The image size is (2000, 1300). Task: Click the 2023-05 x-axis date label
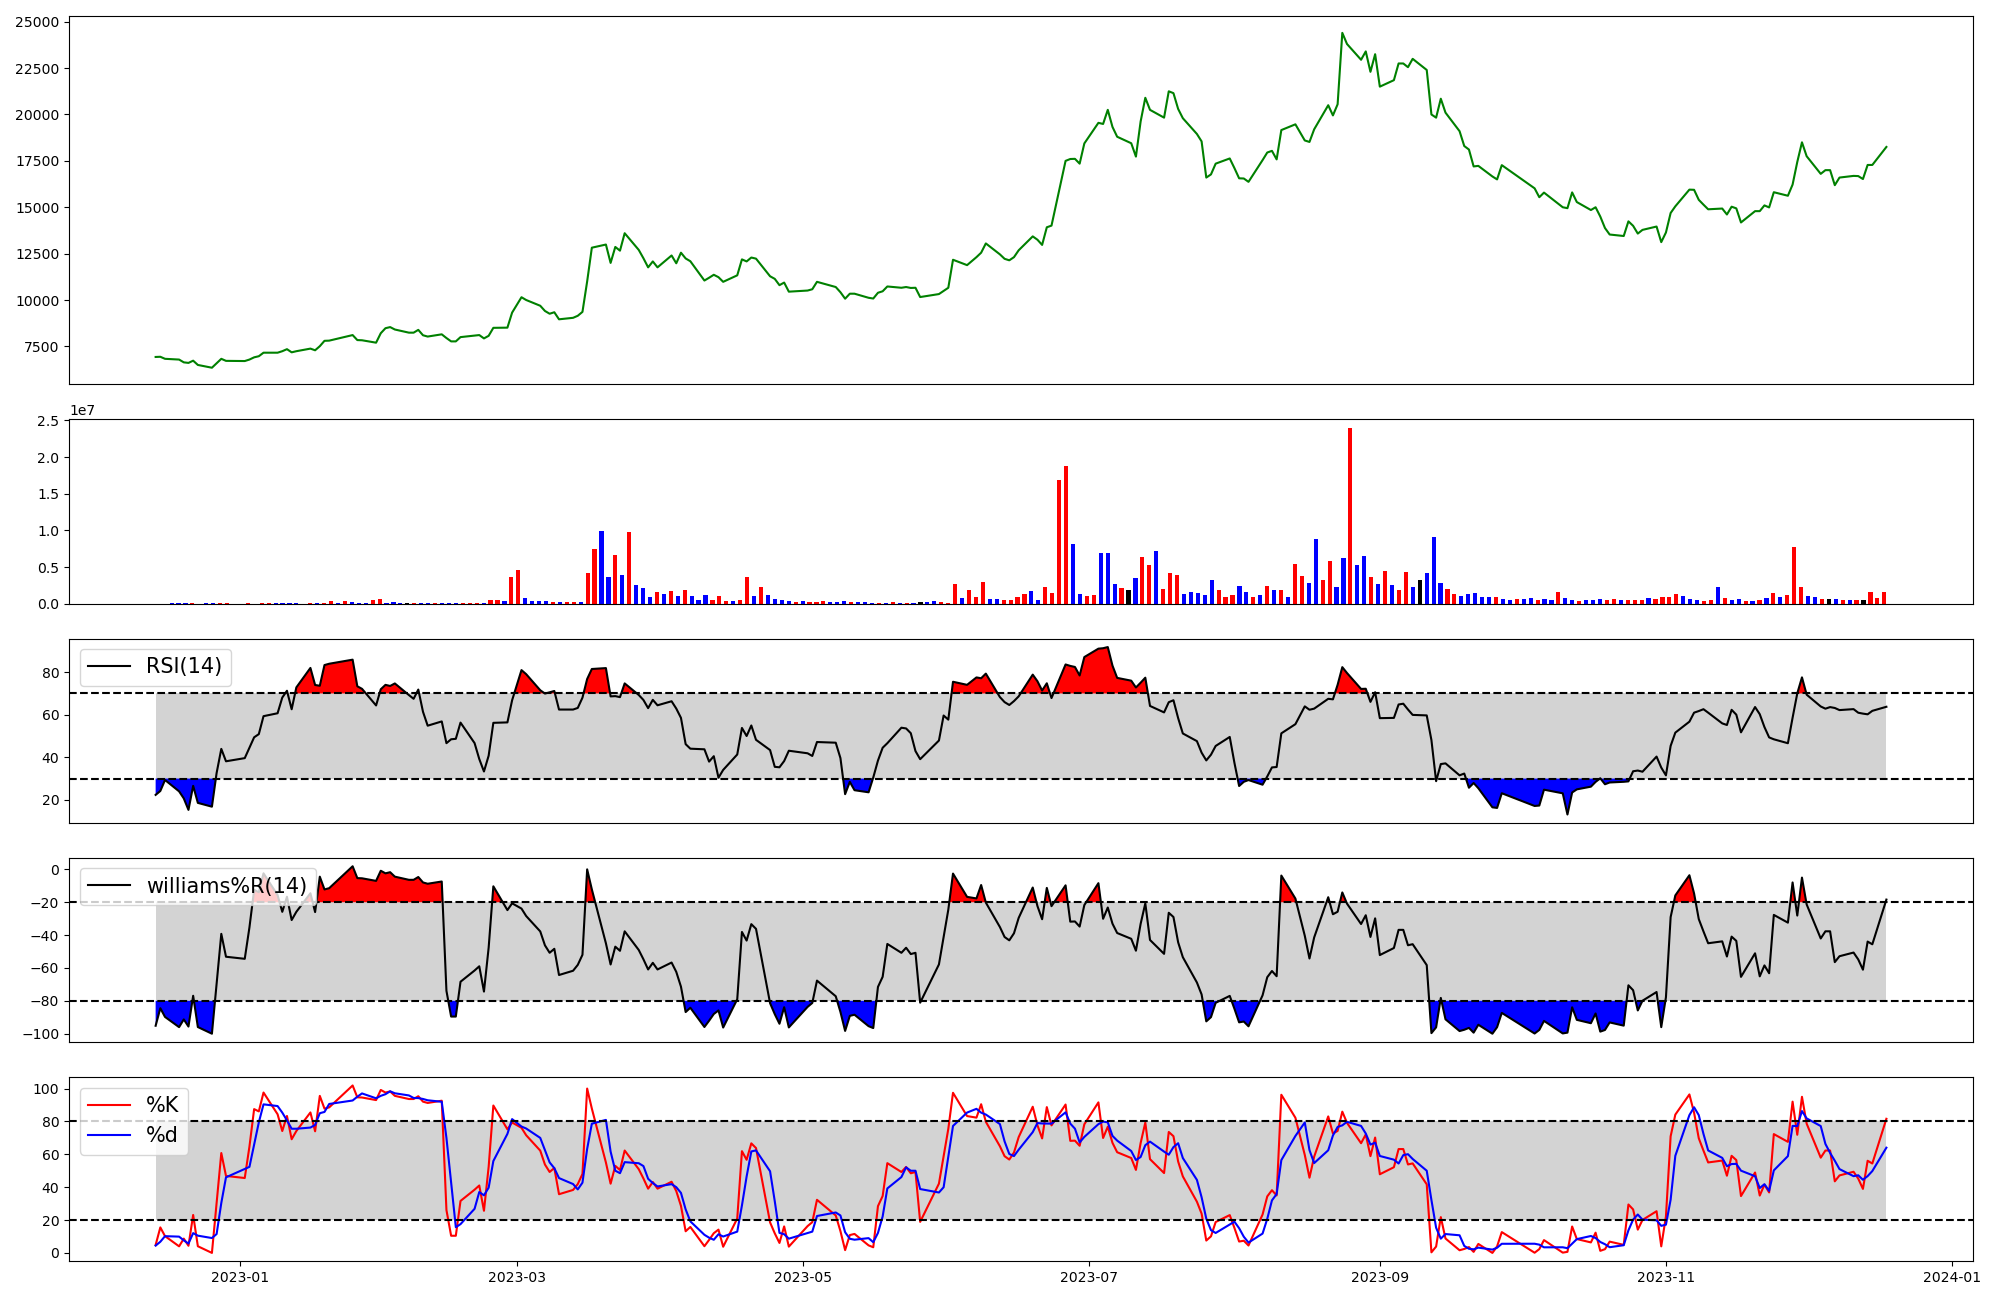(x=803, y=1276)
